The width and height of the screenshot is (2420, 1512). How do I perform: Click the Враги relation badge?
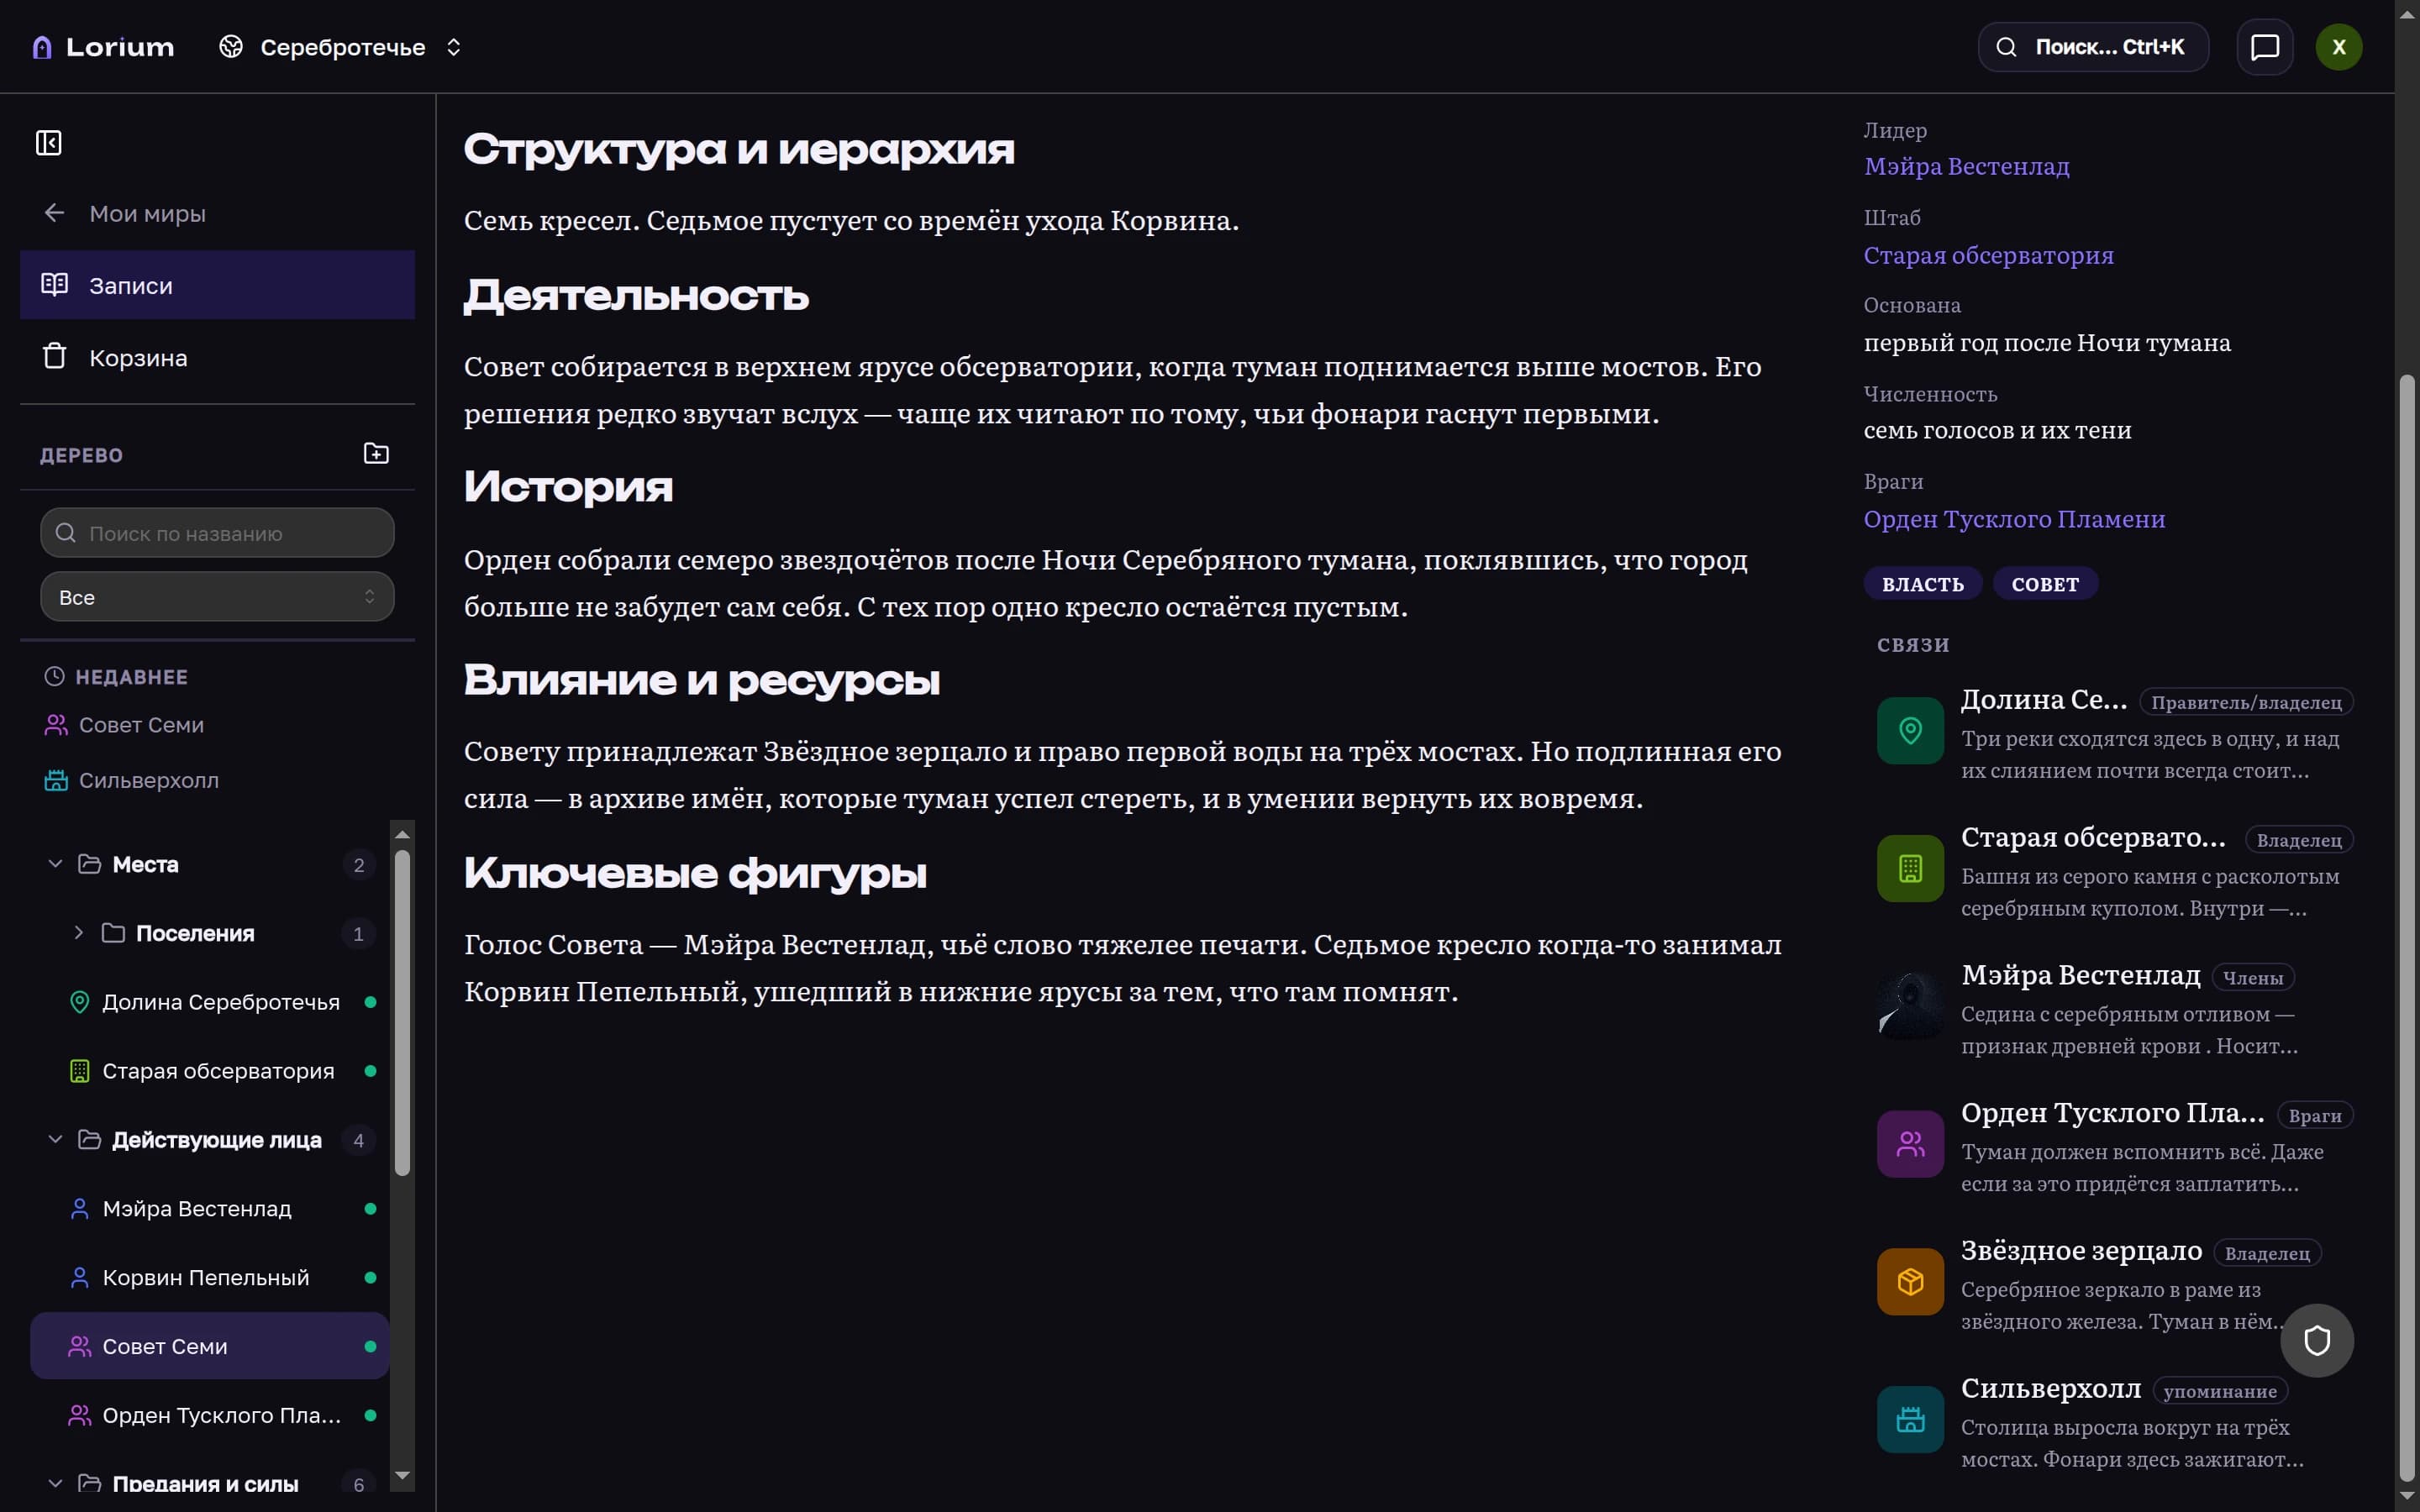2314,1116
